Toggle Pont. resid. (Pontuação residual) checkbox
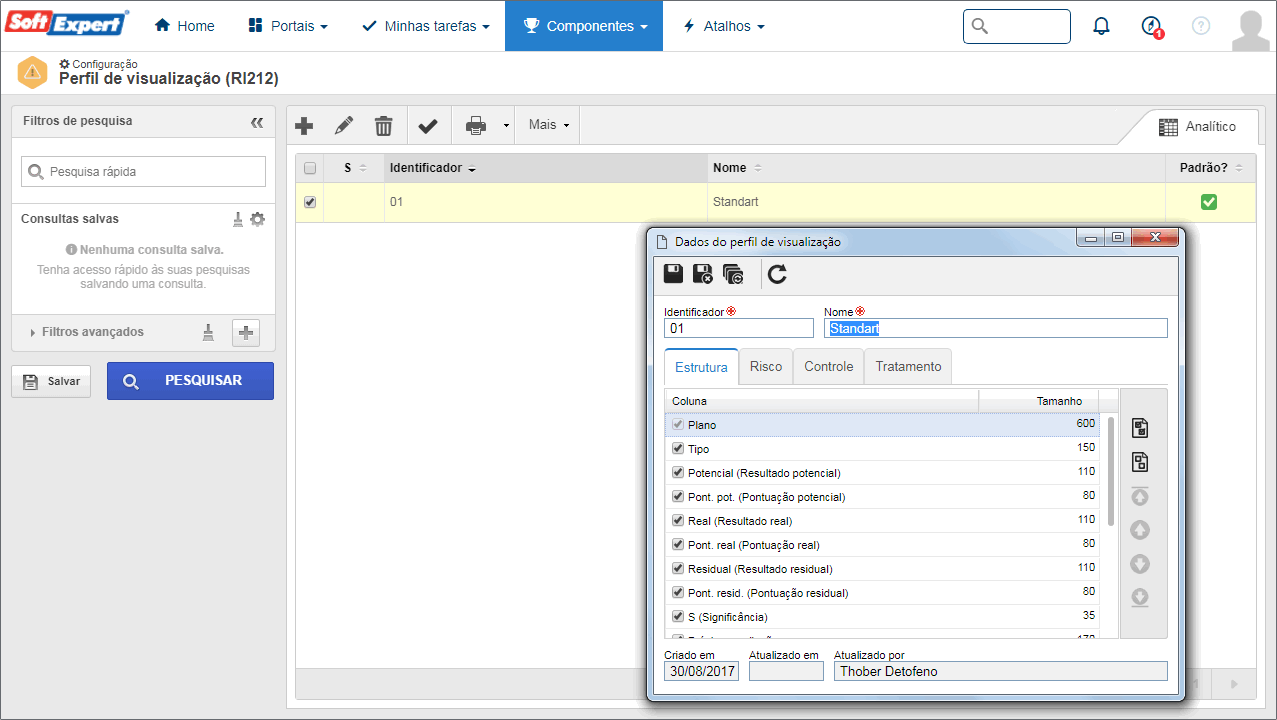This screenshot has height=720, width=1277. [x=678, y=593]
